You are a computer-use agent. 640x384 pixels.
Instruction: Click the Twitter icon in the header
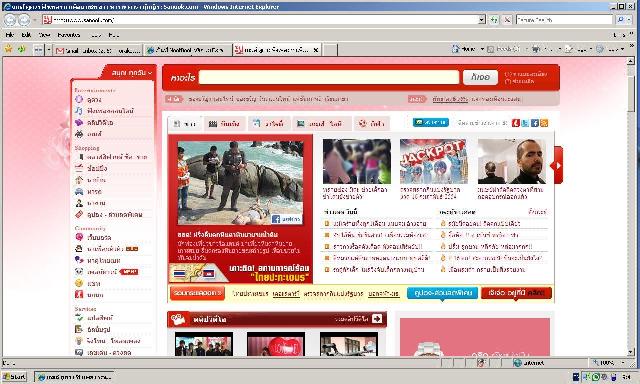coord(525,123)
